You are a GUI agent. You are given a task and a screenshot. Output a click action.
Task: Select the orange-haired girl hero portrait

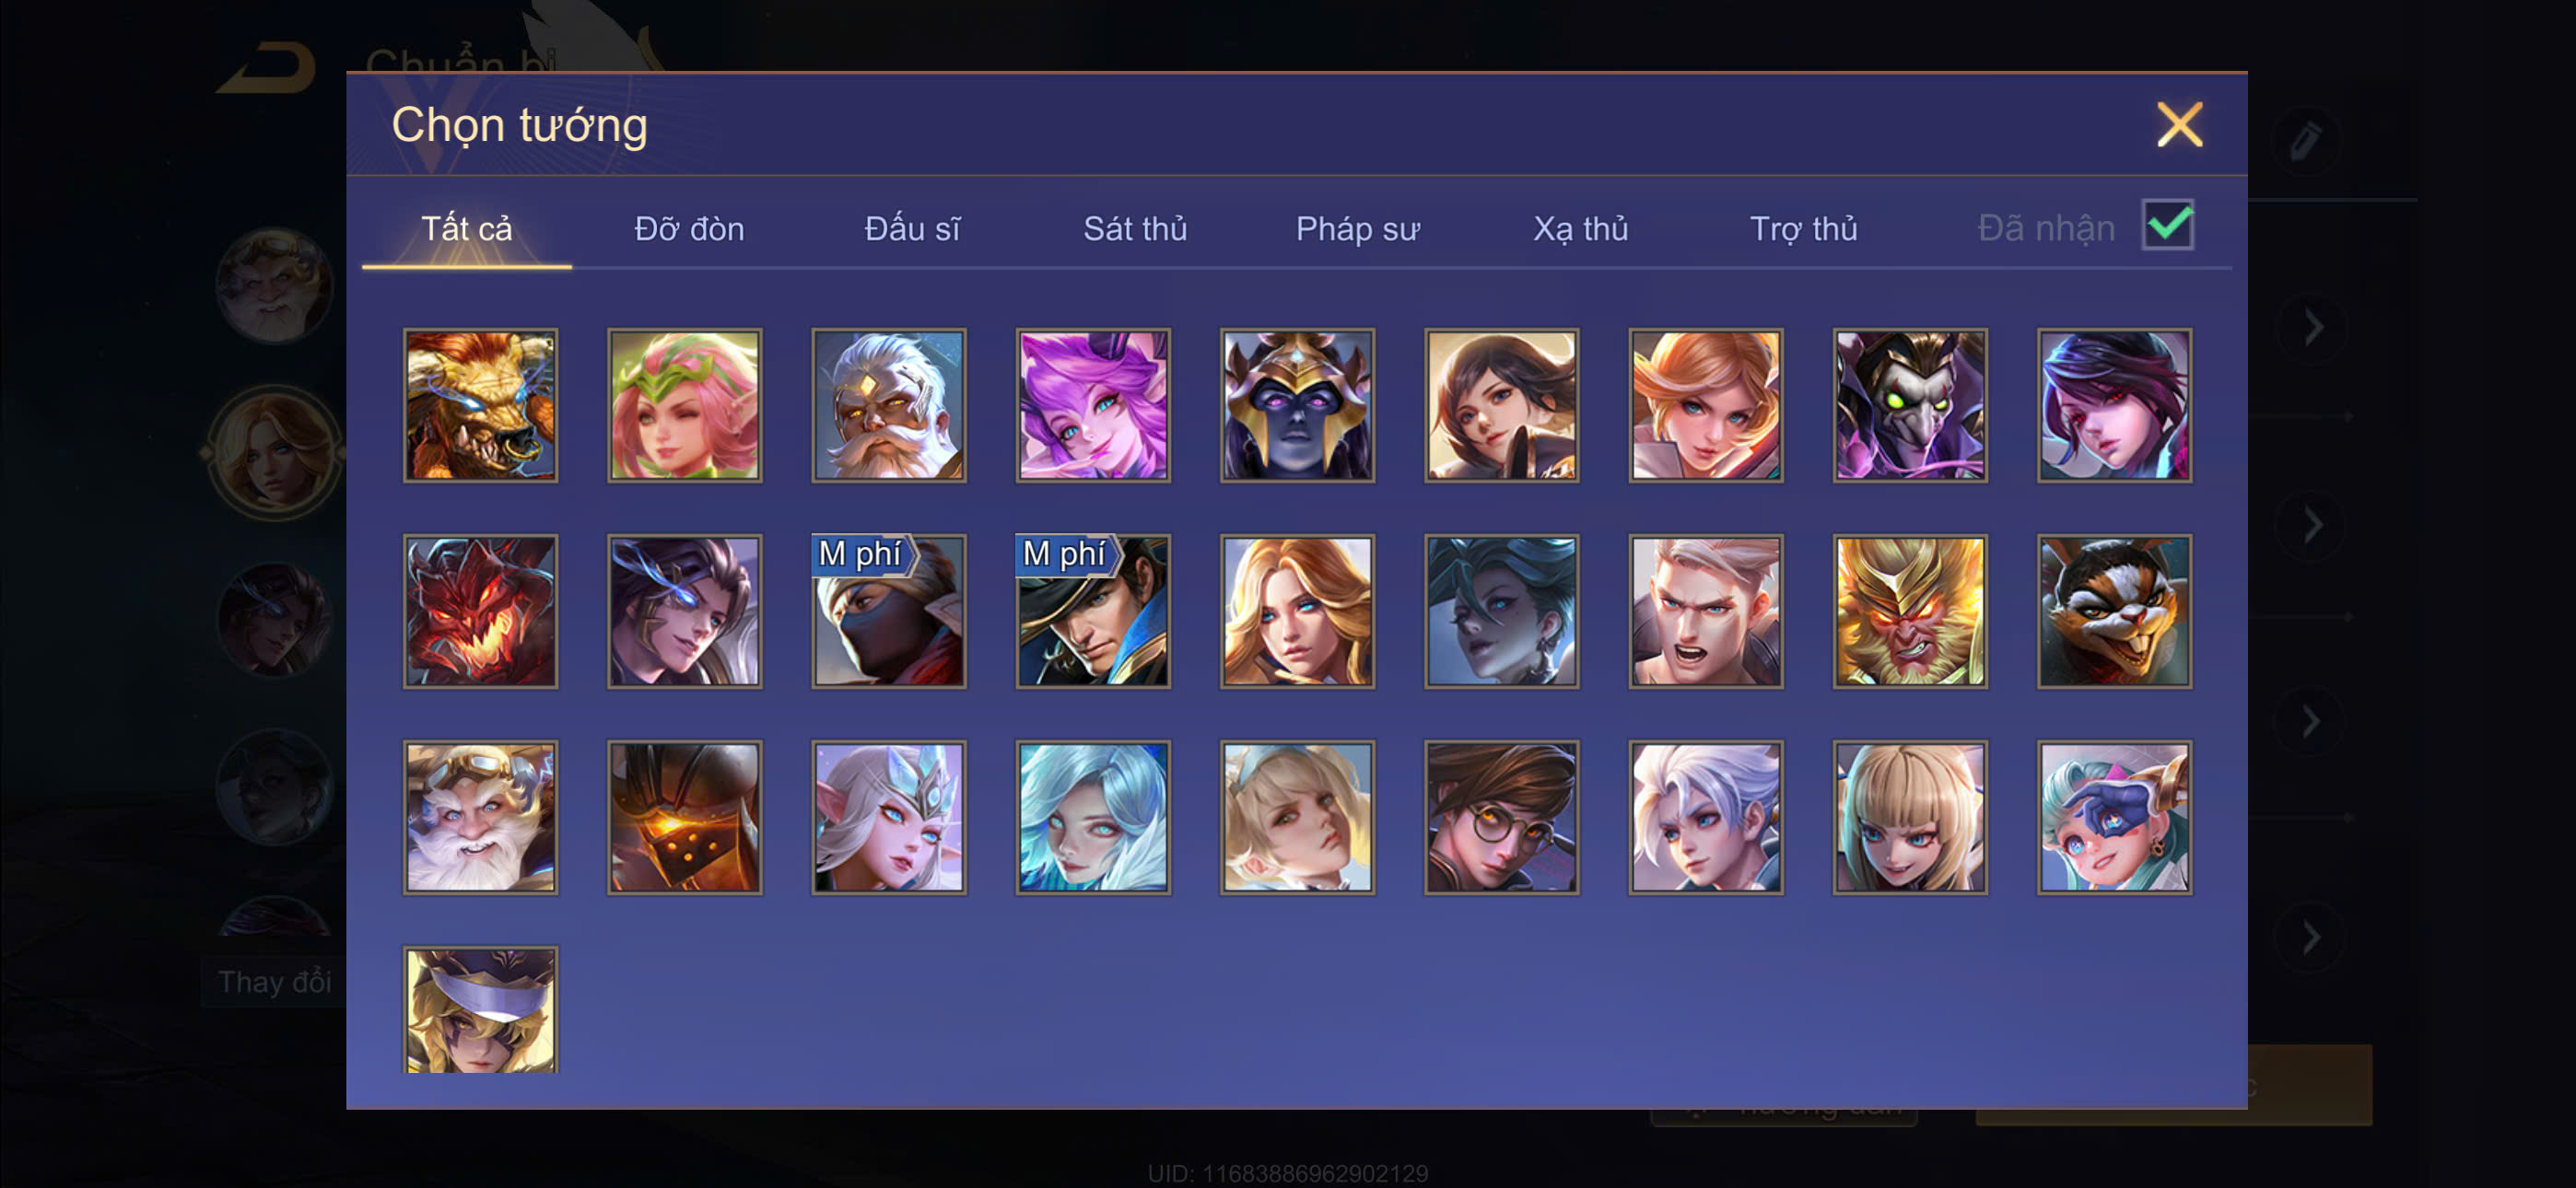click(x=1706, y=406)
